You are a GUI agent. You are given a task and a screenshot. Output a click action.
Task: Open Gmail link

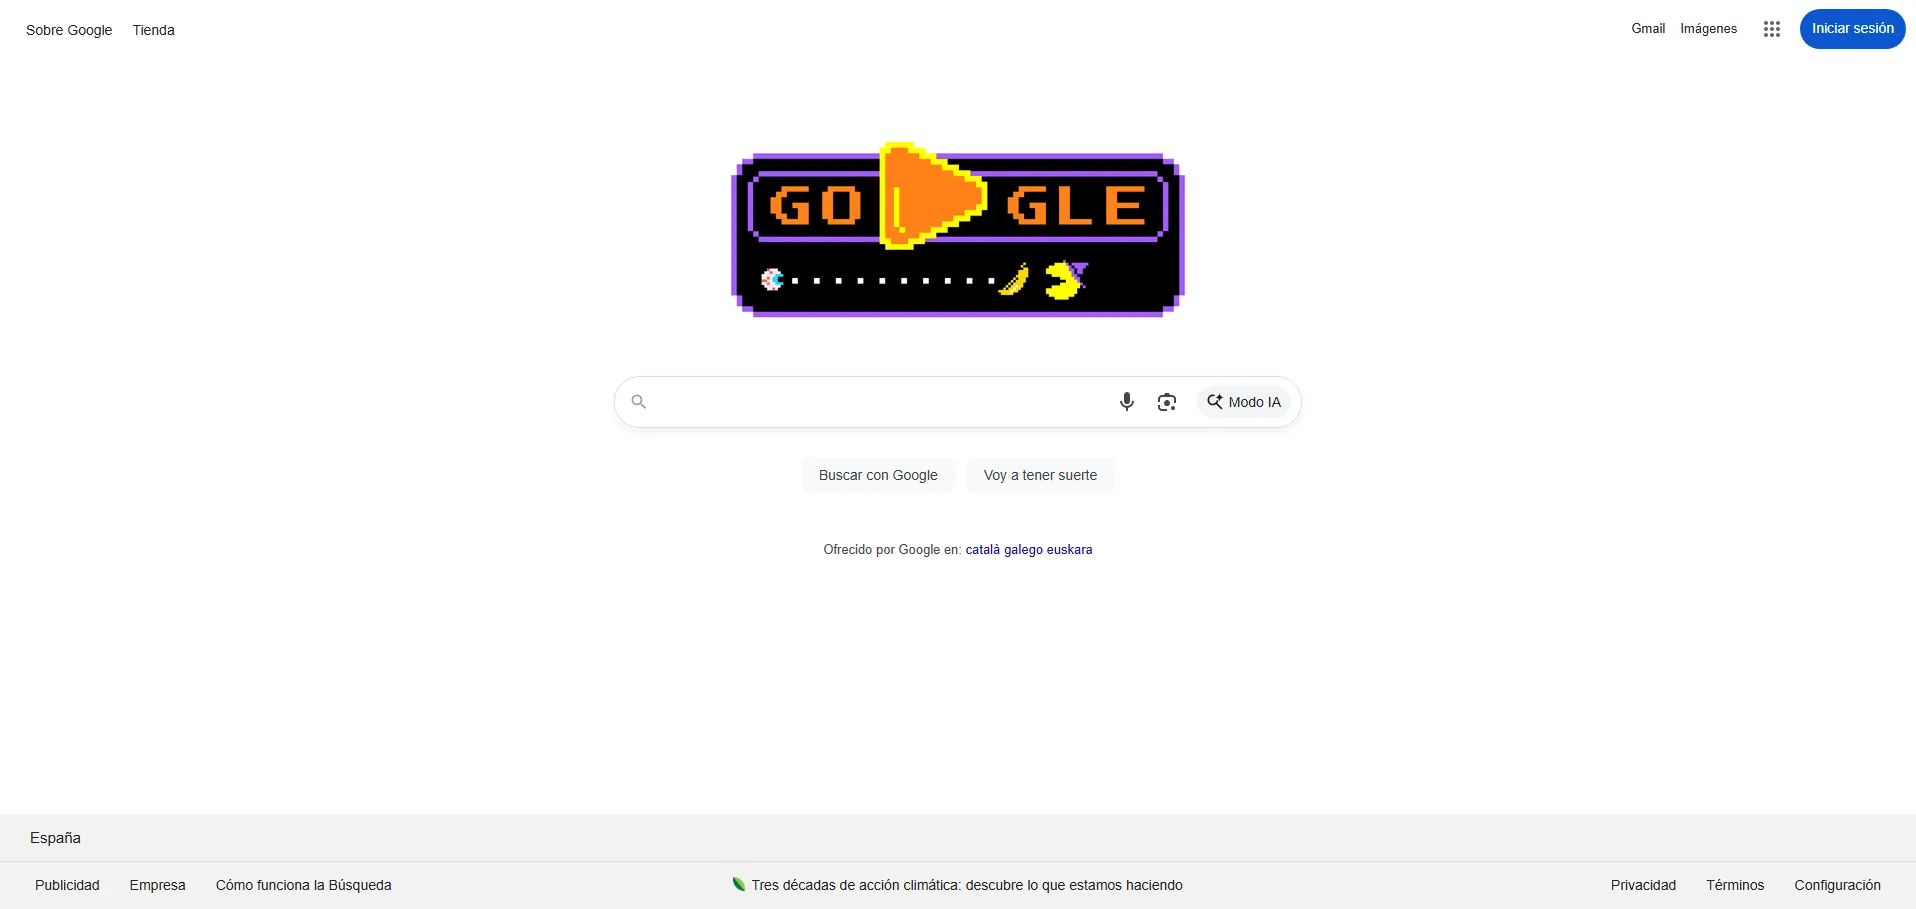pos(1648,28)
